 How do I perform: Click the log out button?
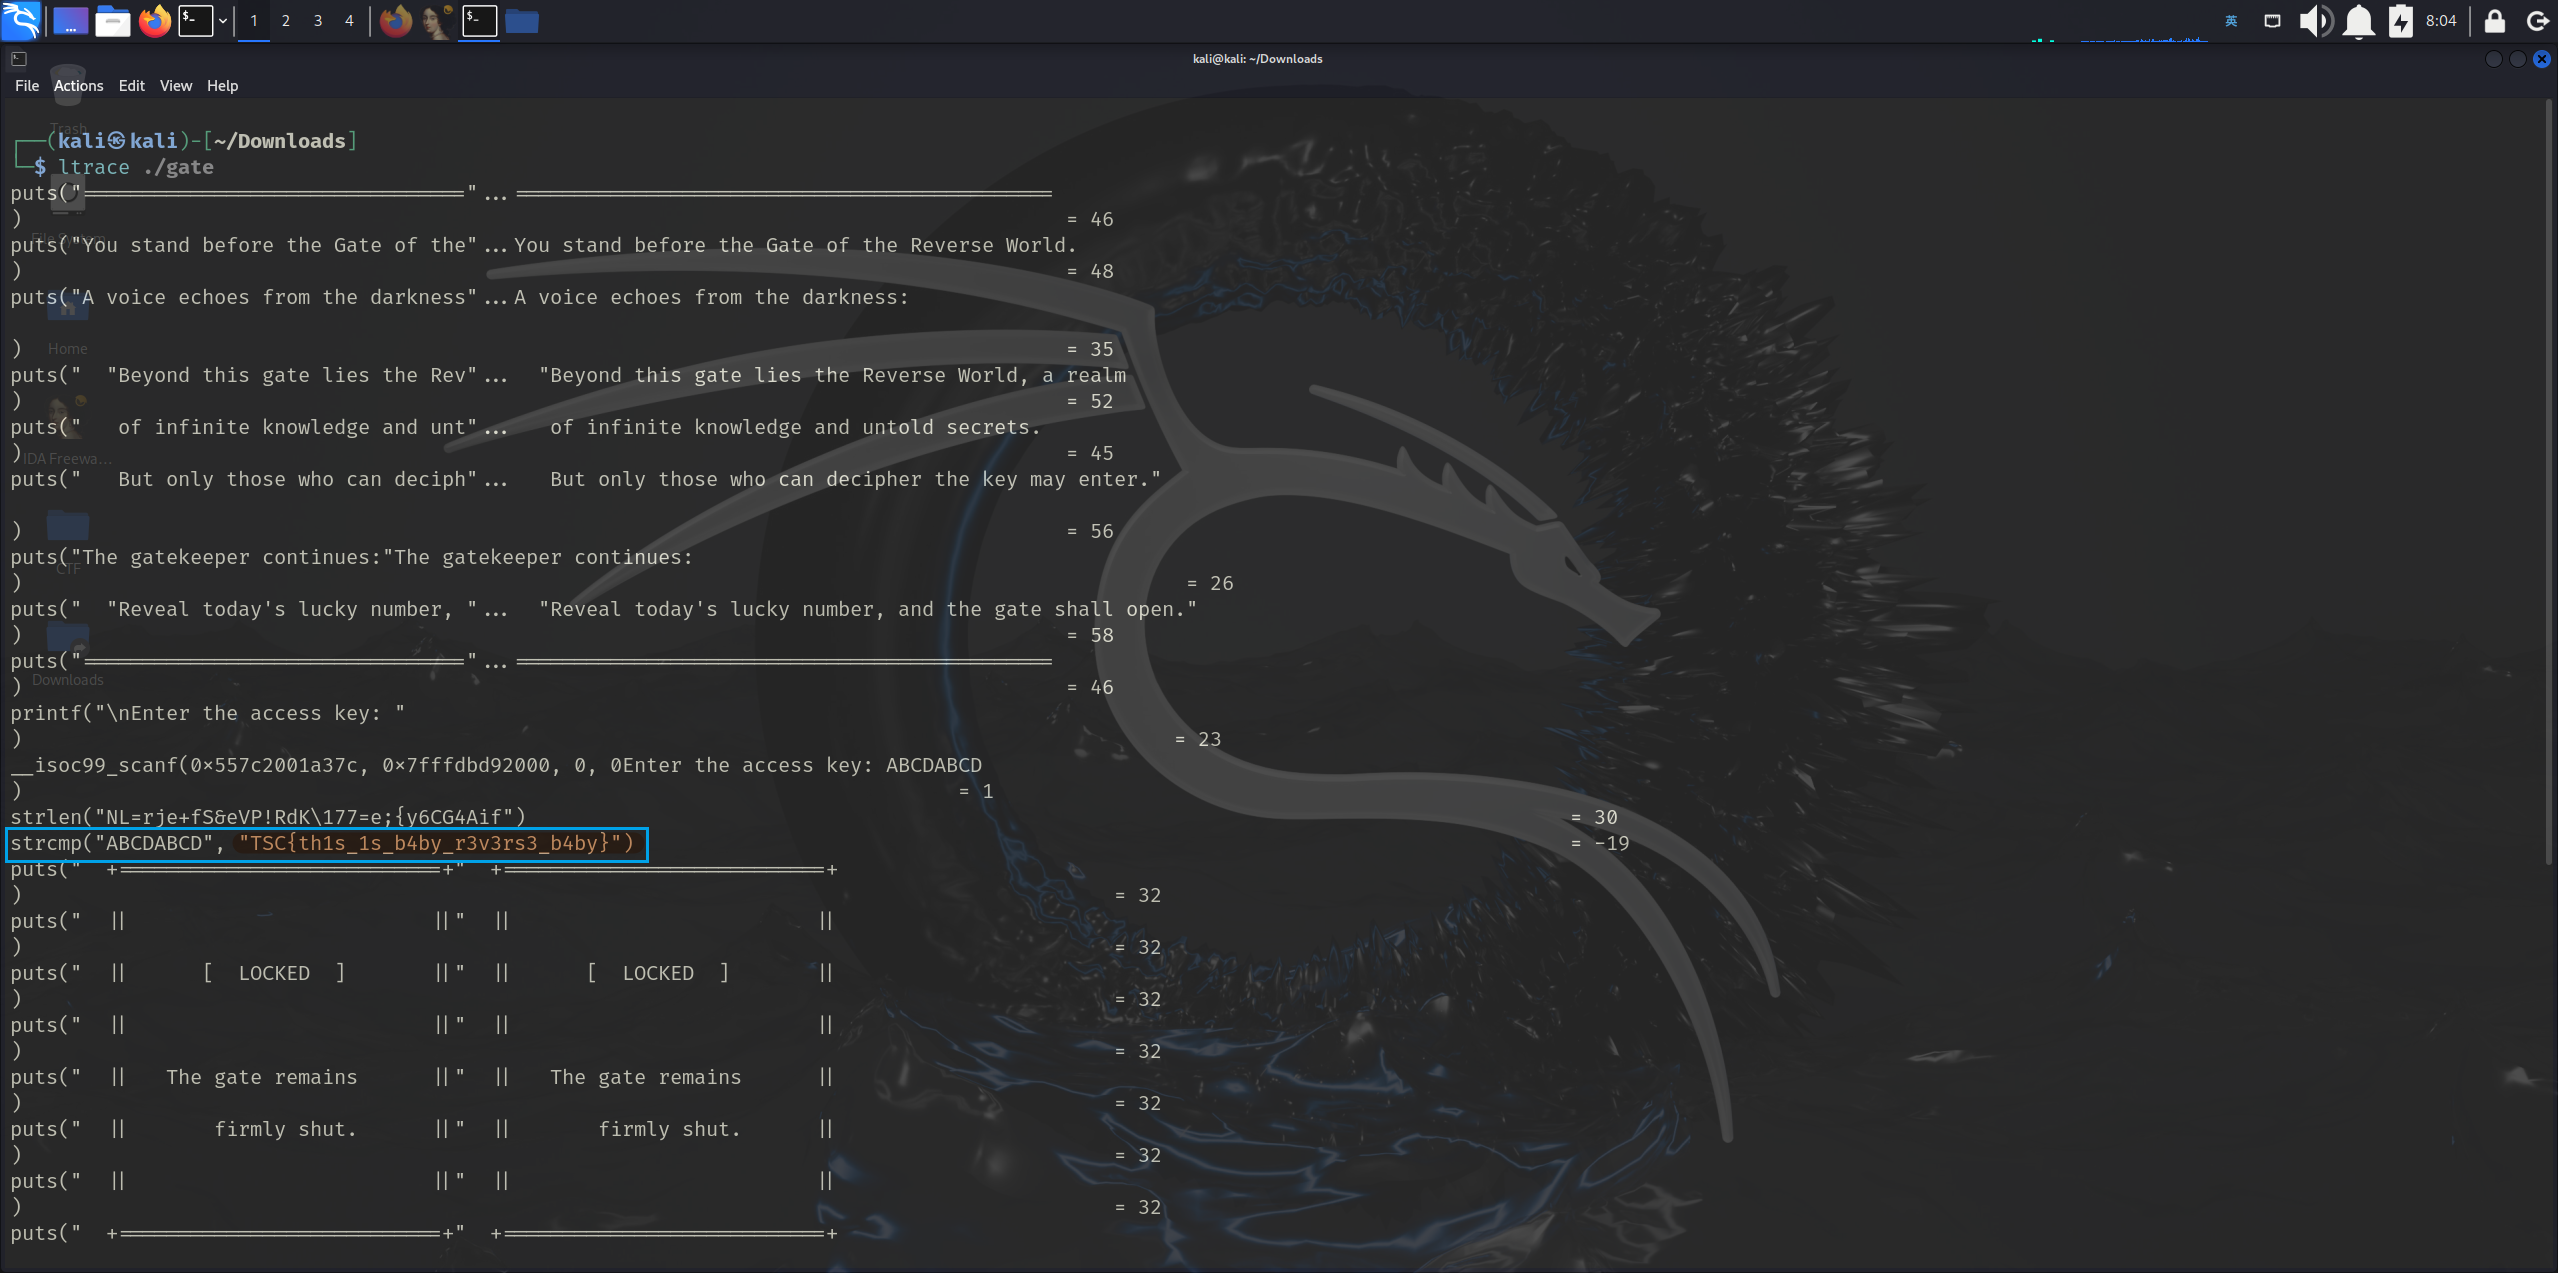coord(2537,21)
